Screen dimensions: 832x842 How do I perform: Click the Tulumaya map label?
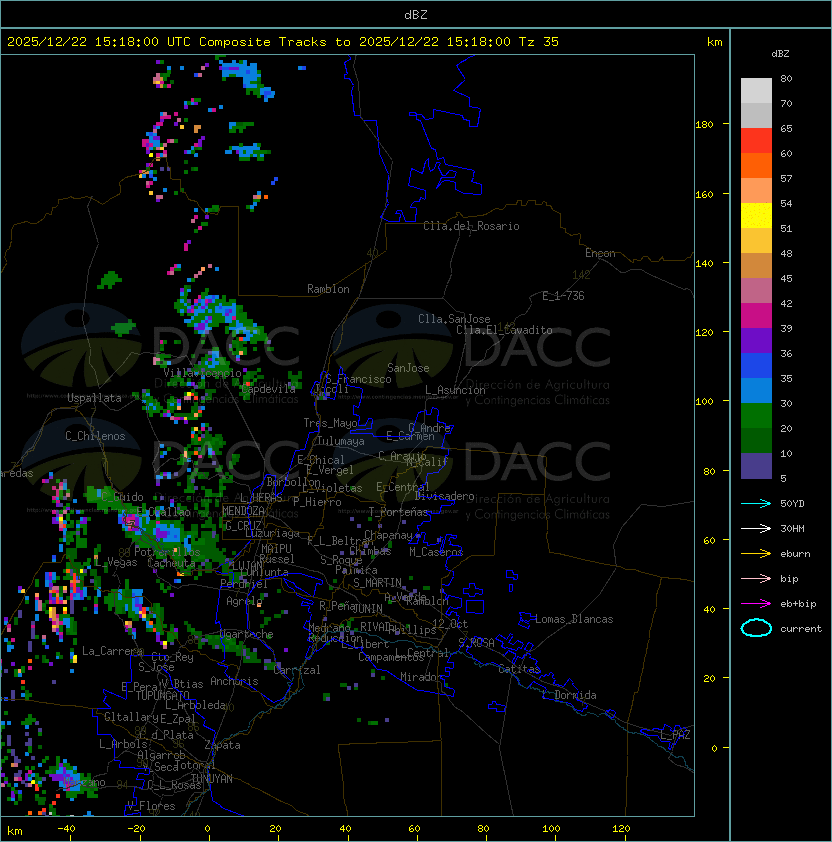pos(341,441)
